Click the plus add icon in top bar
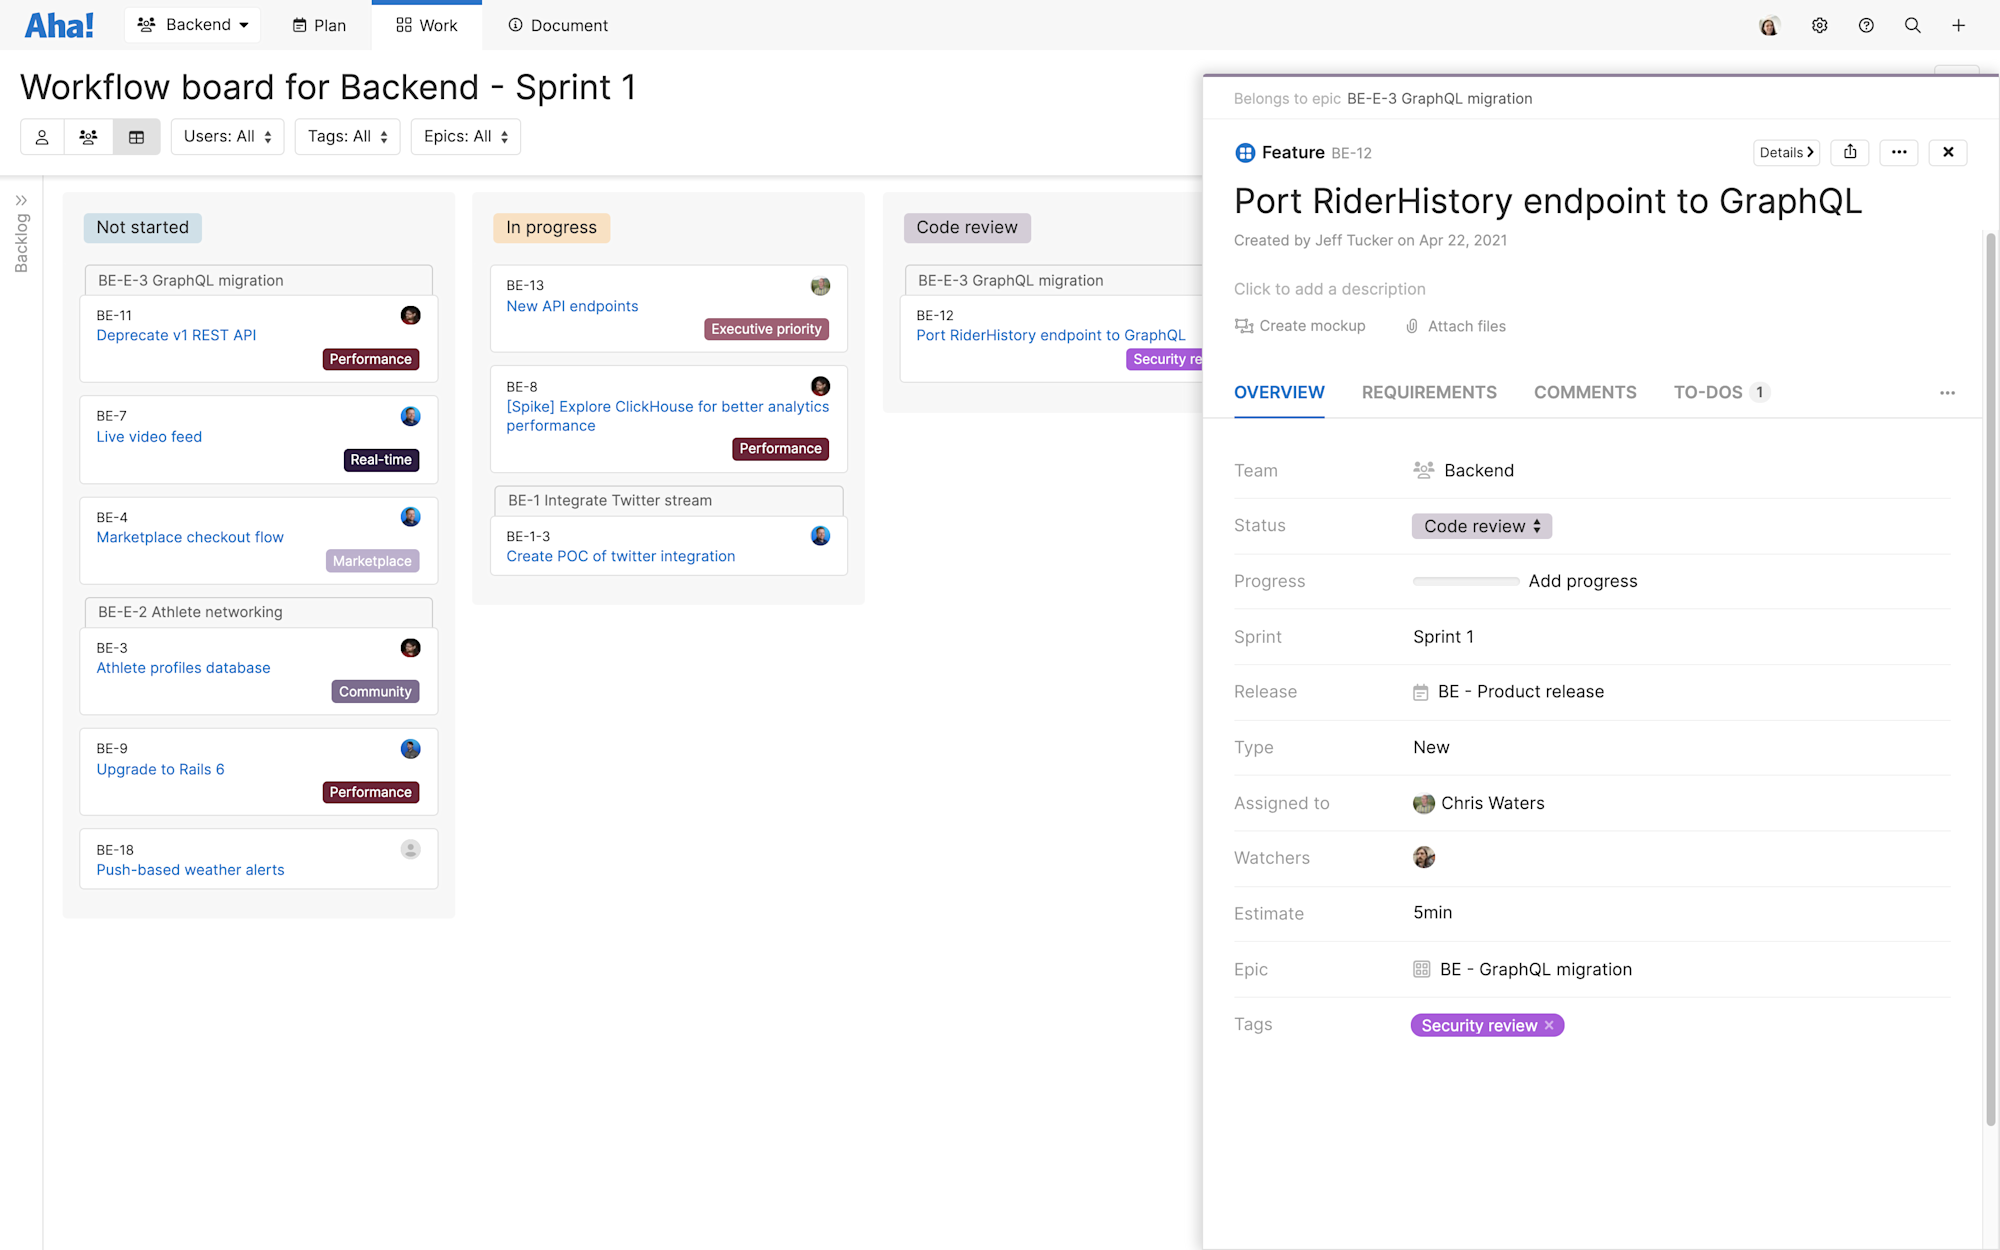Image resolution: width=2000 pixels, height=1250 pixels. (1958, 25)
